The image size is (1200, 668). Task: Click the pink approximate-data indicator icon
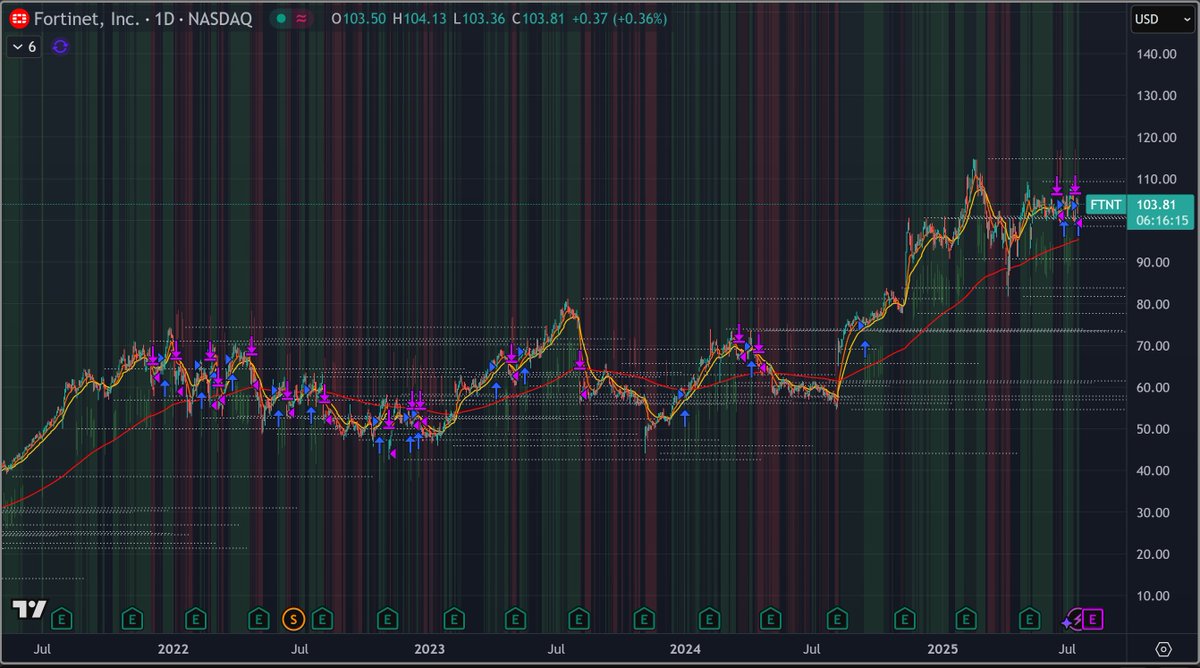point(301,18)
